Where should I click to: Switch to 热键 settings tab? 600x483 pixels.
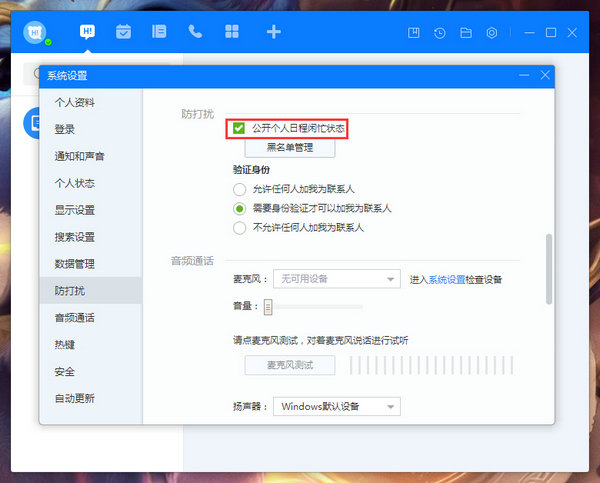coord(65,345)
